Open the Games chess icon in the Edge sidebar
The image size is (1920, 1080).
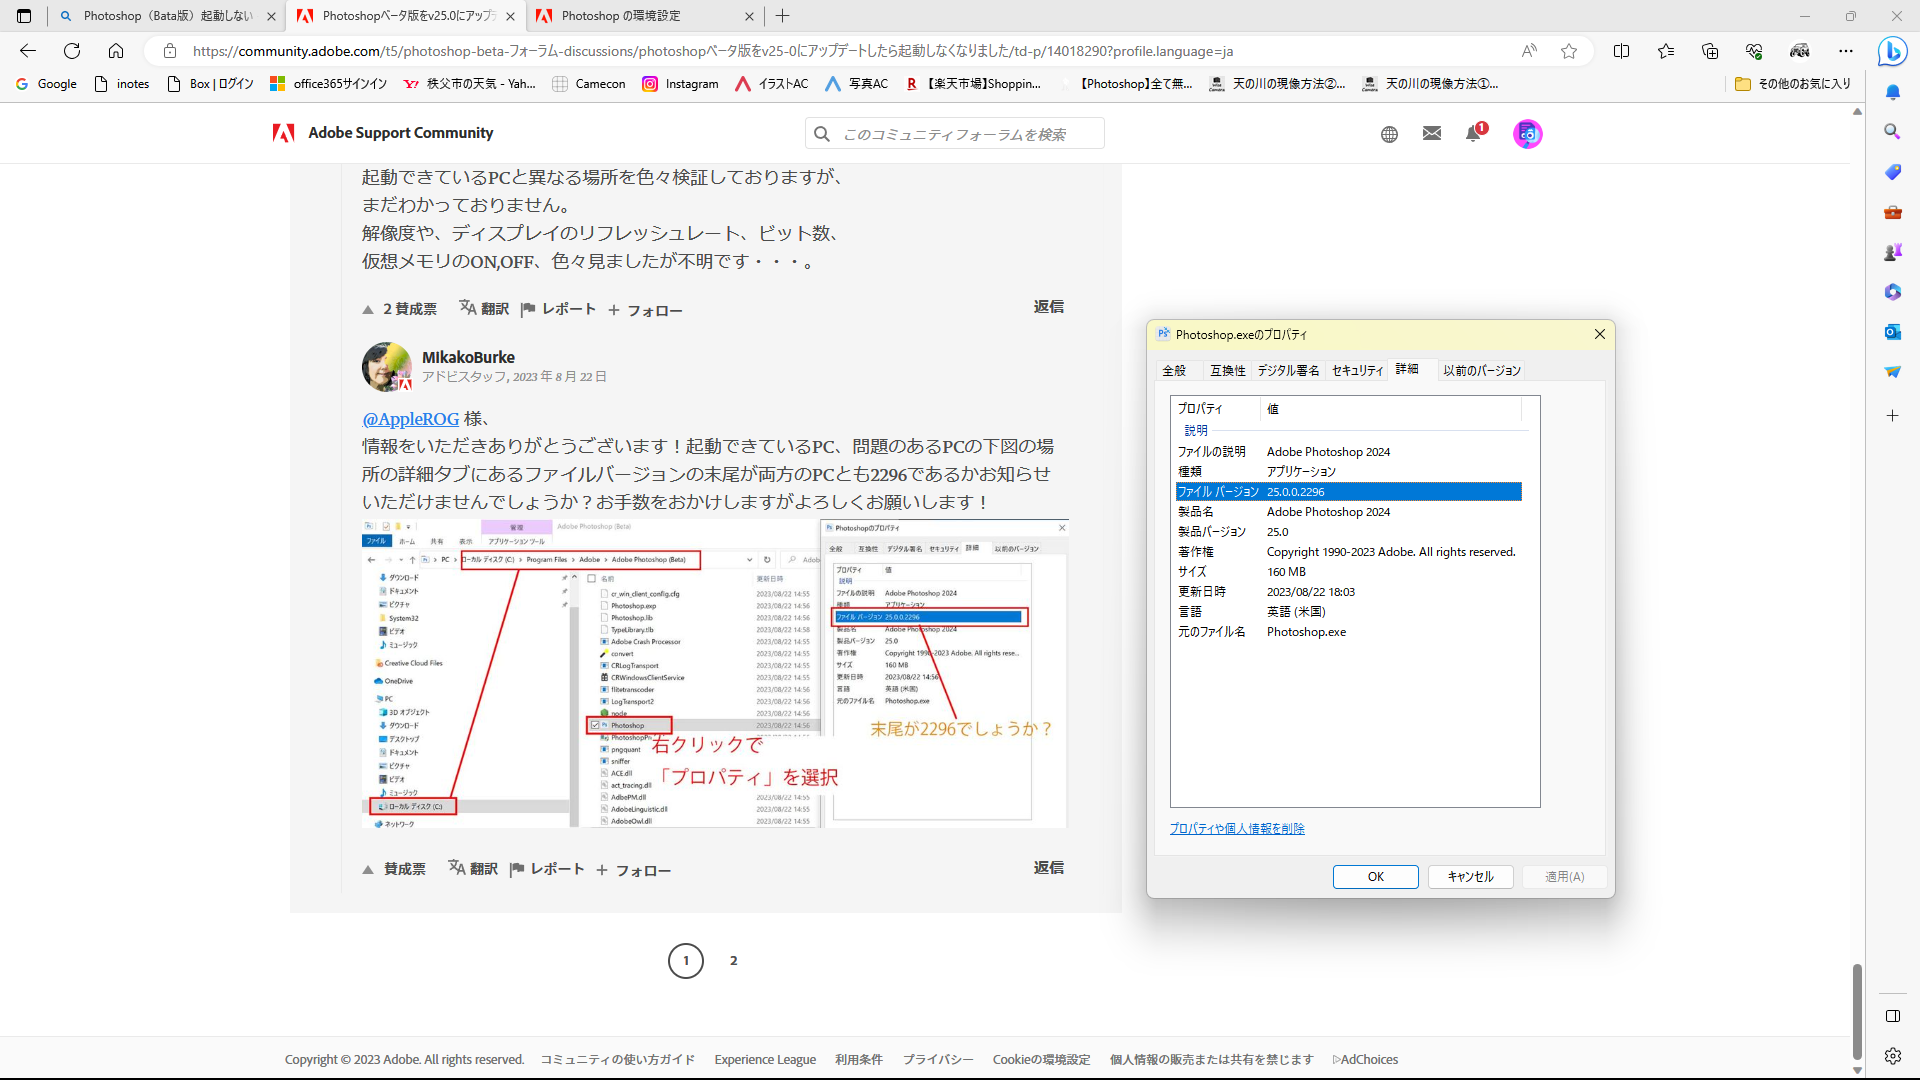point(1892,251)
